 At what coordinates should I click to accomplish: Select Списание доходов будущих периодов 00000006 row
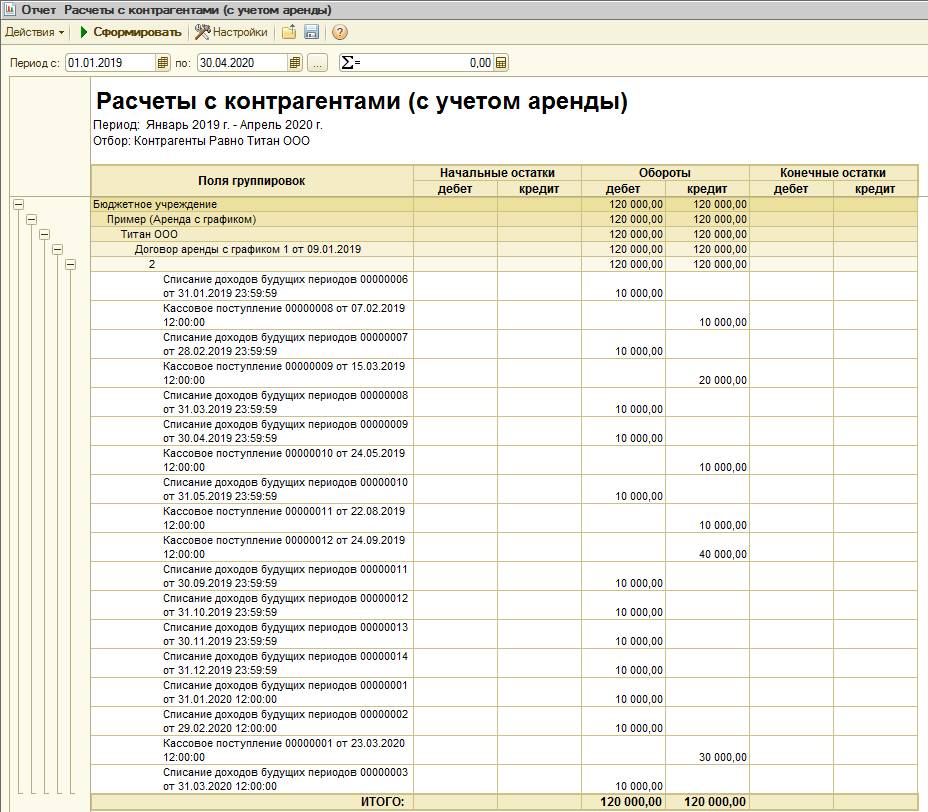(504, 286)
